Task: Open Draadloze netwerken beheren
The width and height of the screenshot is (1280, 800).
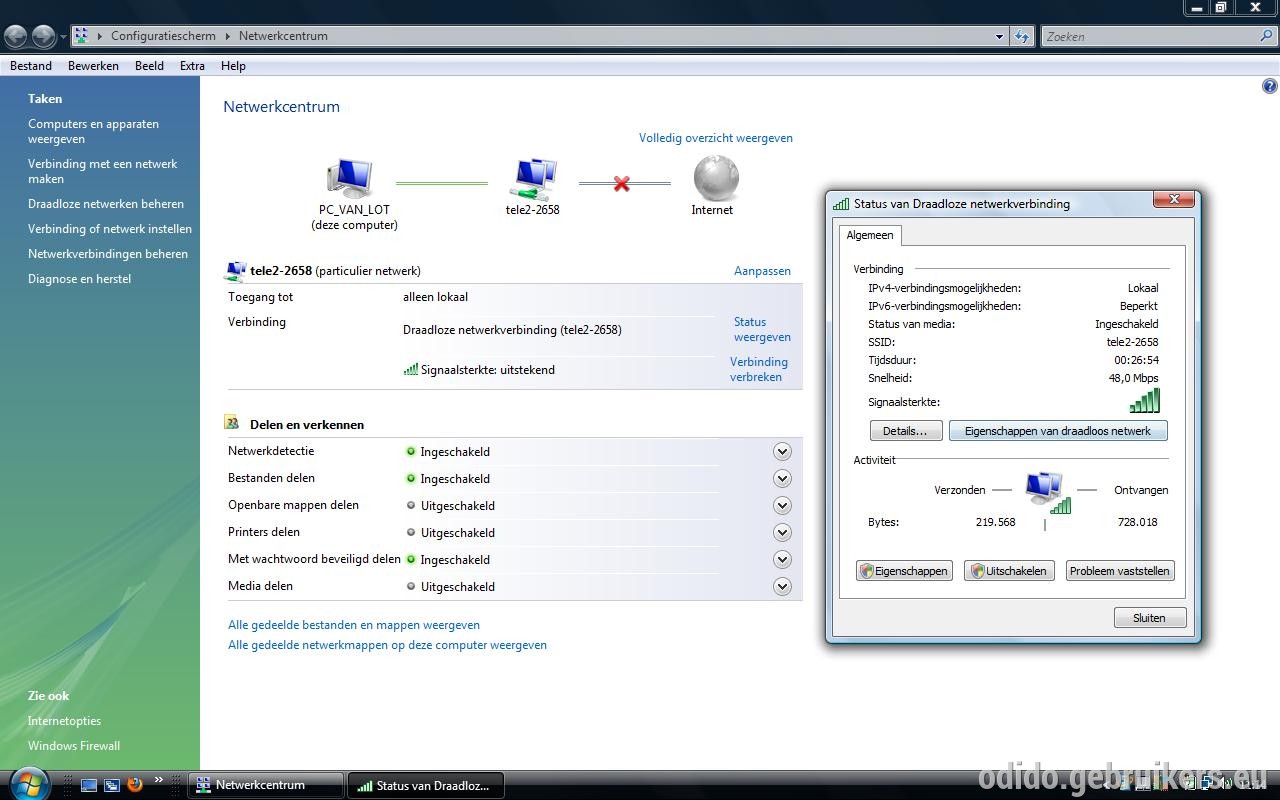Action: 106,204
